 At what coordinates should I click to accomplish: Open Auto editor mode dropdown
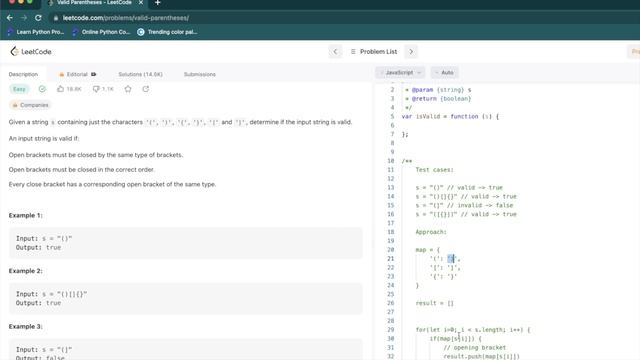444,73
